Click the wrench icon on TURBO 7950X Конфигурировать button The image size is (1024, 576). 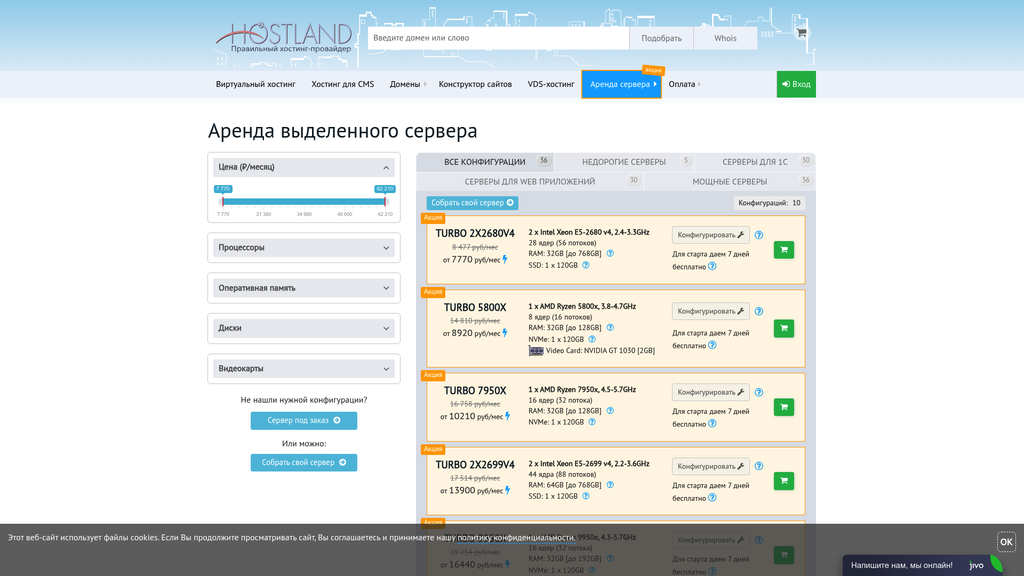(740, 392)
